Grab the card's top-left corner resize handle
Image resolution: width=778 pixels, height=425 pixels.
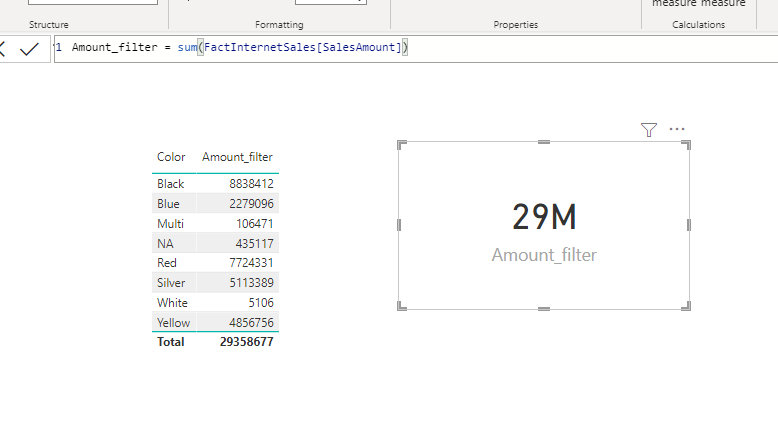point(402,145)
